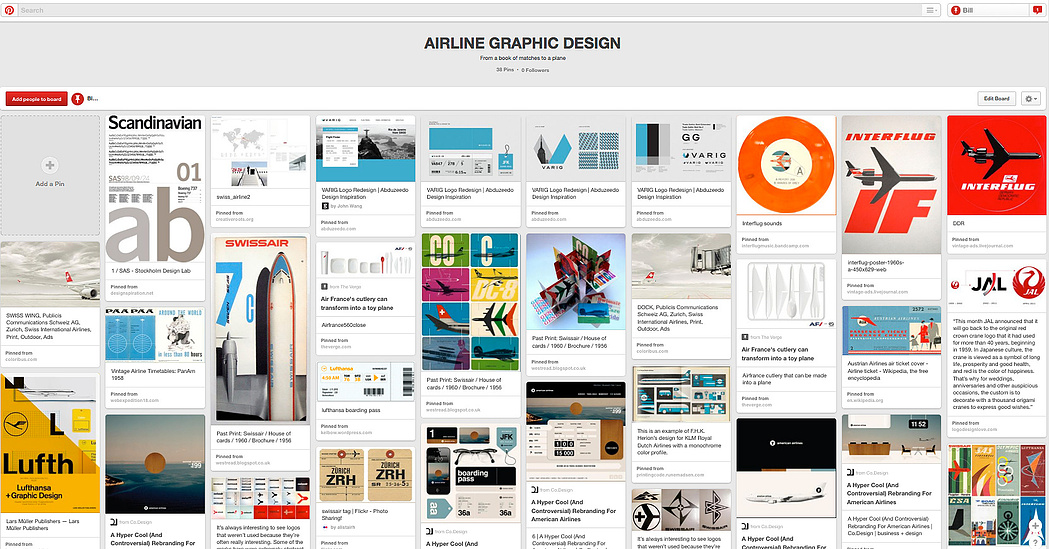Open the Scandinavian SAS typography pin
Screen dimensions: 1049x549
[155, 189]
